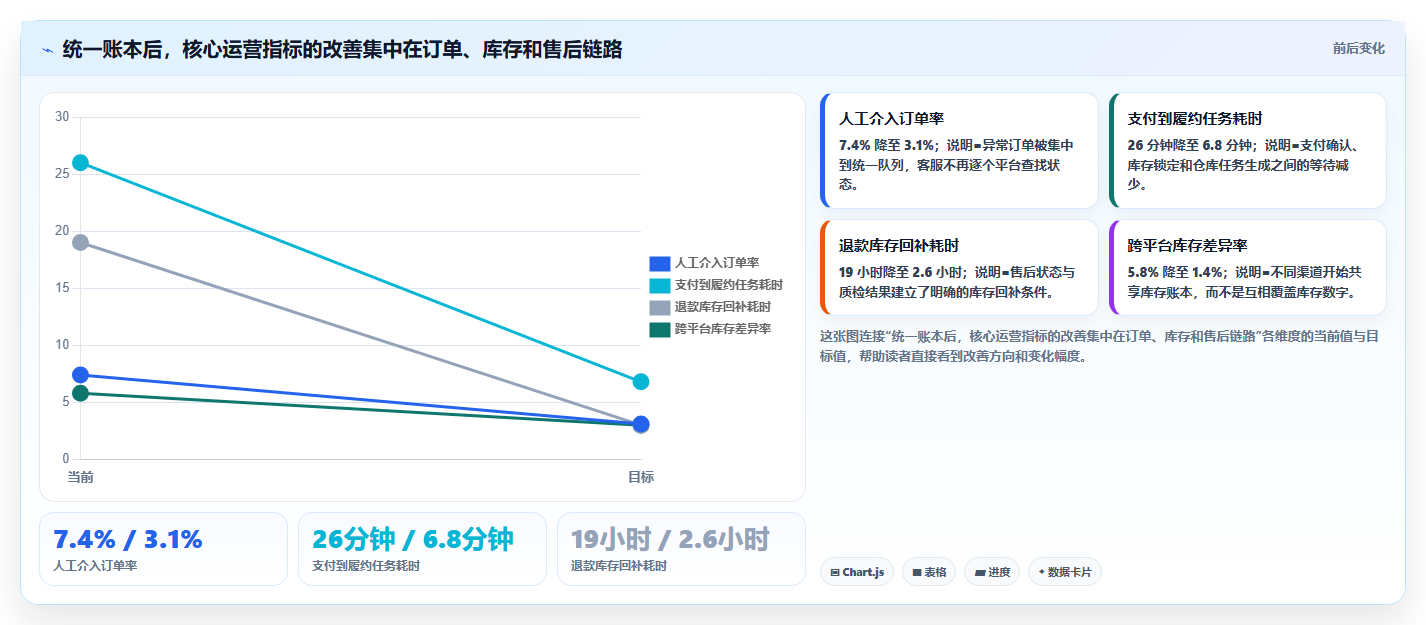
Task: Click the lightning icon beside the title
Action: pos(47,50)
